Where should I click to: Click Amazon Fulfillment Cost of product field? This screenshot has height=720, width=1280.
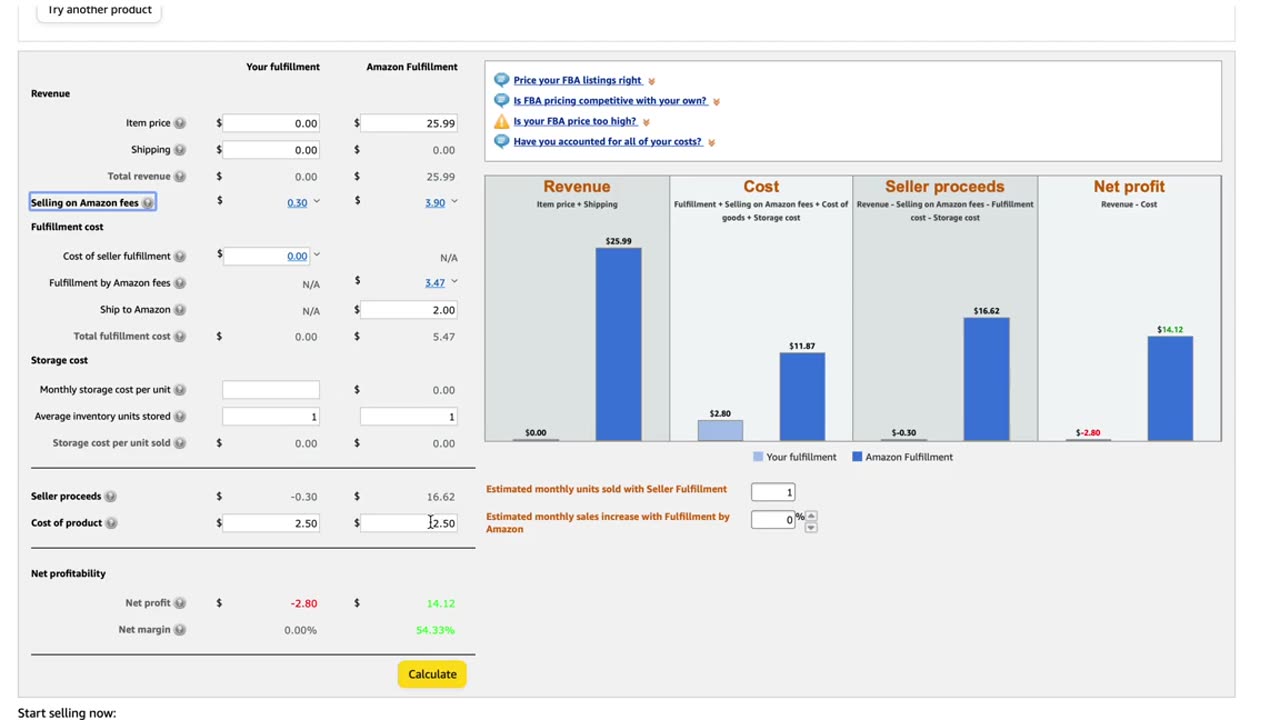pyautogui.click(x=409, y=523)
